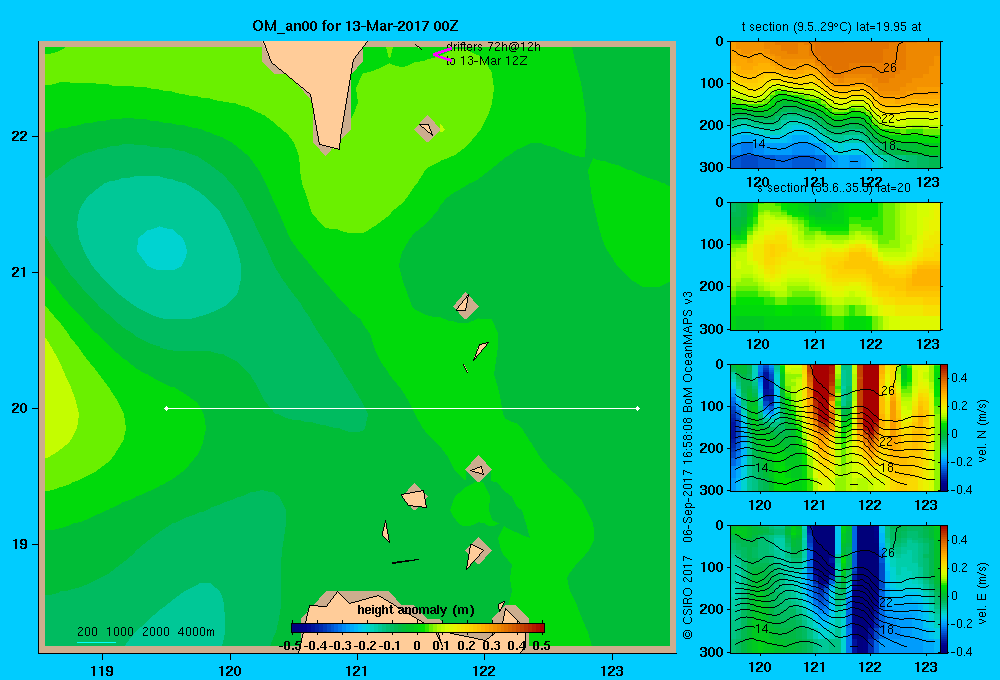Viewport: 1000px width, 680px height.
Task: Click the 'to 13-Mar 12Z' label
Action: point(487,61)
